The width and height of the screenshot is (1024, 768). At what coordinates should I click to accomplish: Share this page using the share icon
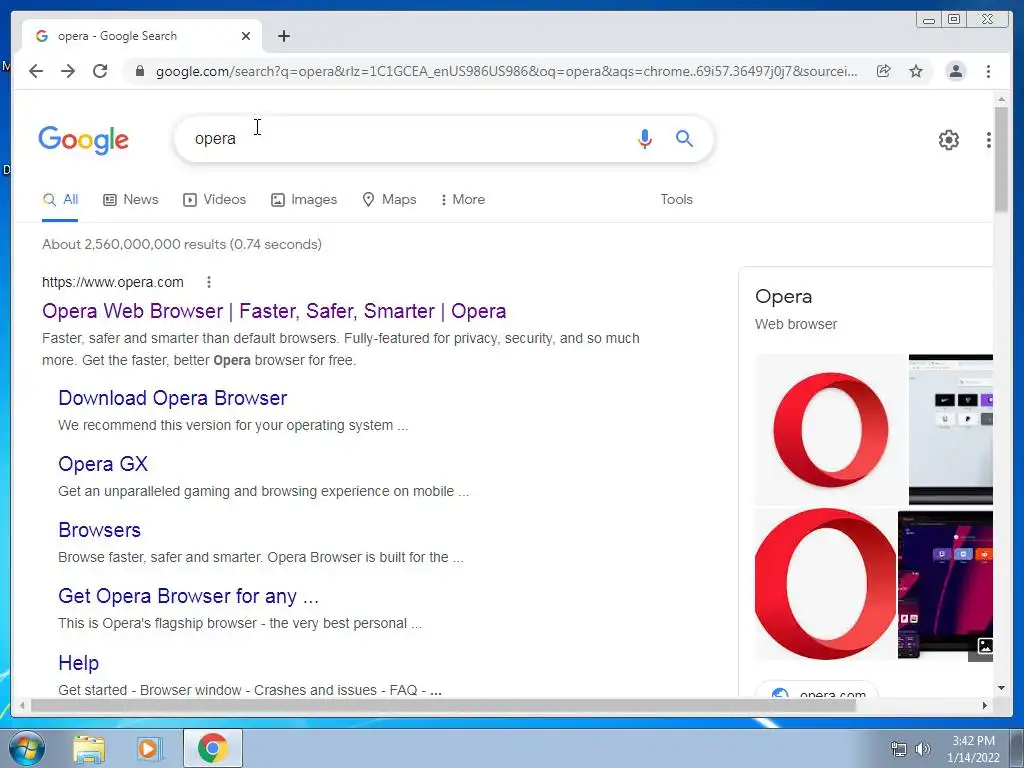click(884, 71)
